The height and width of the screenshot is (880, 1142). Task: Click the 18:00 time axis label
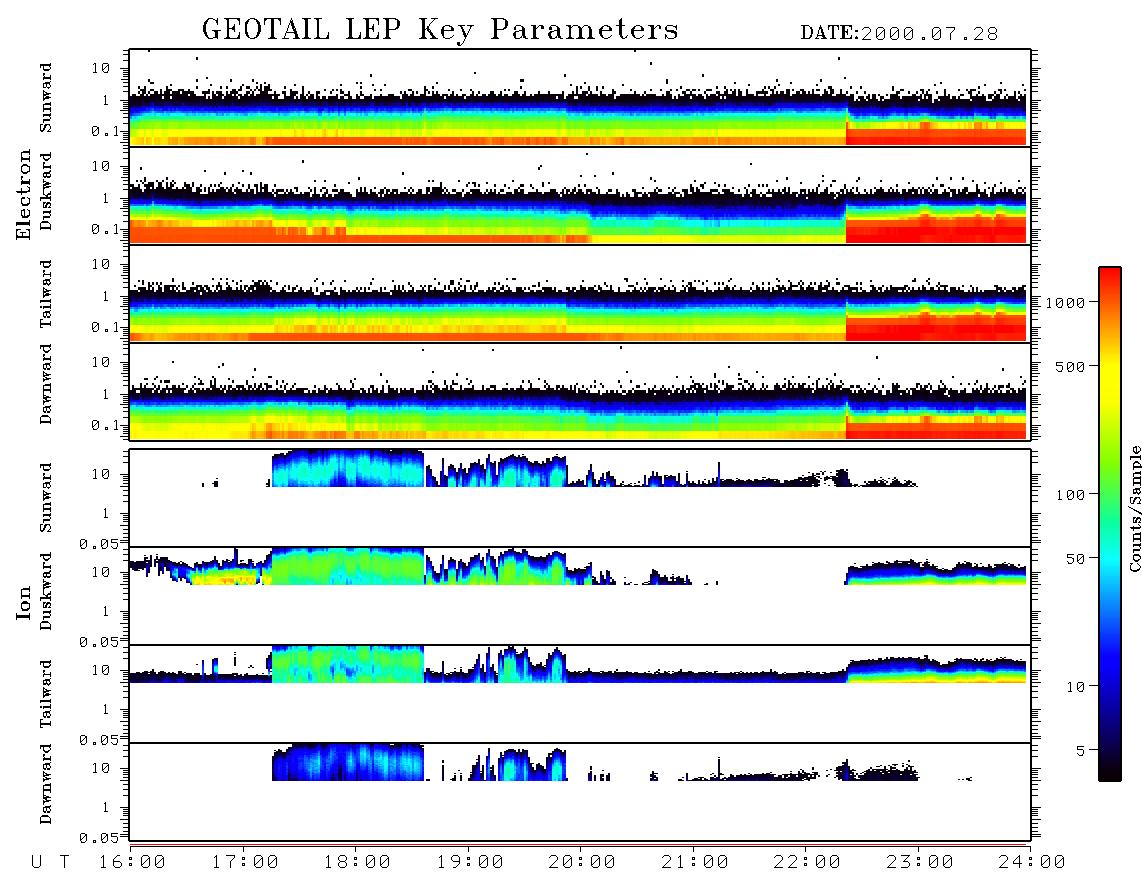358,863
